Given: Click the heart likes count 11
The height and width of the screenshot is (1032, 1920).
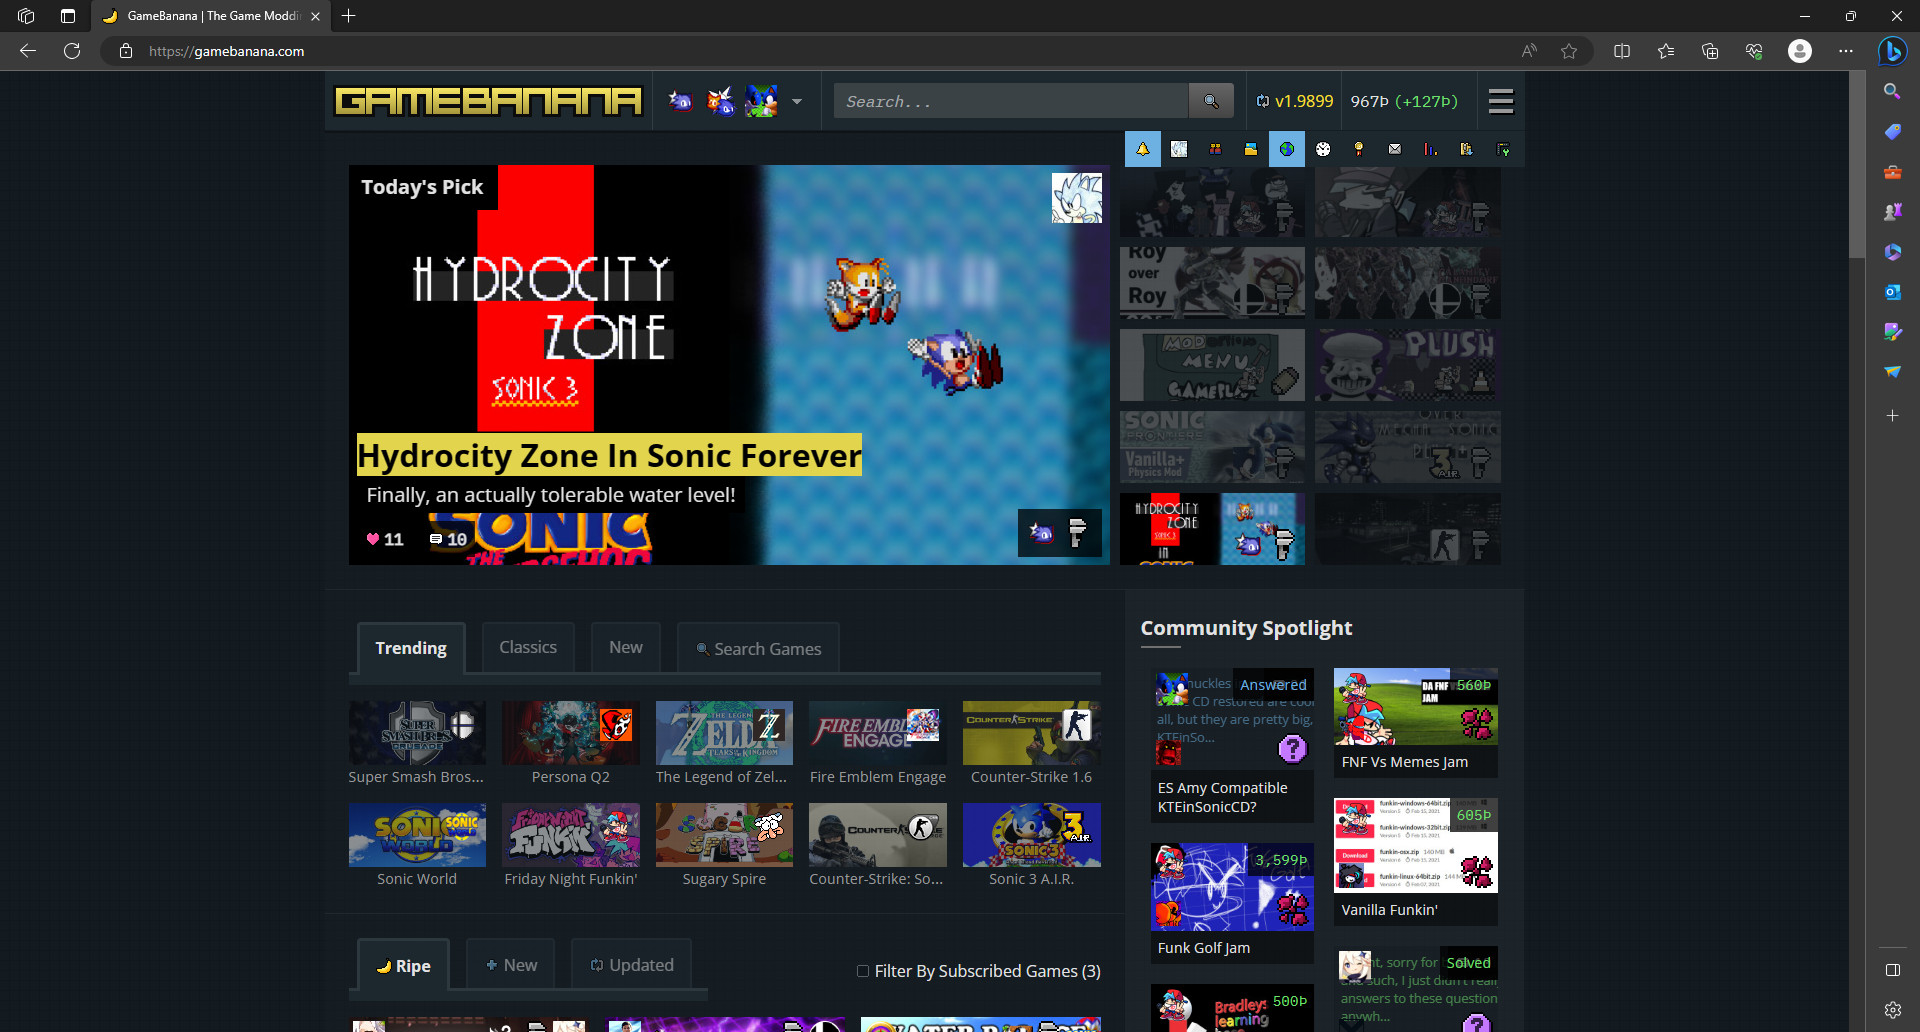Looking at the screenshot, I should [x=385, y=539].
